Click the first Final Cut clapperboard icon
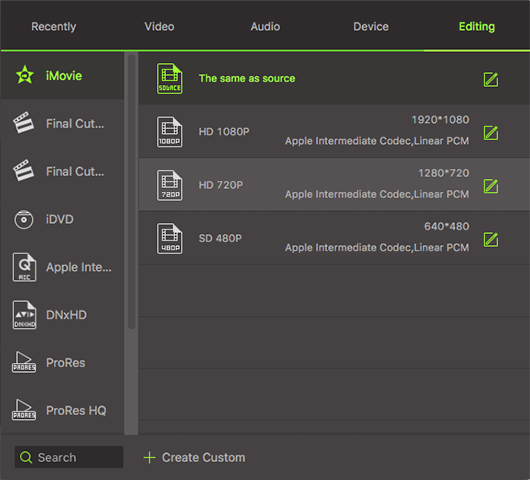 [23, 123]
